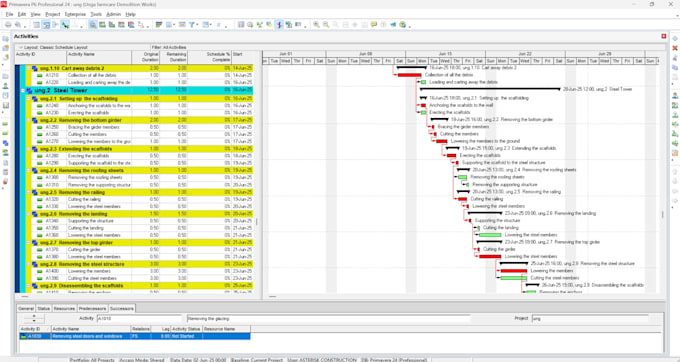The height and width of the screenshot is (362, 680).
Task: Open Print Preview from the toolbar
Action: [18, 25]
